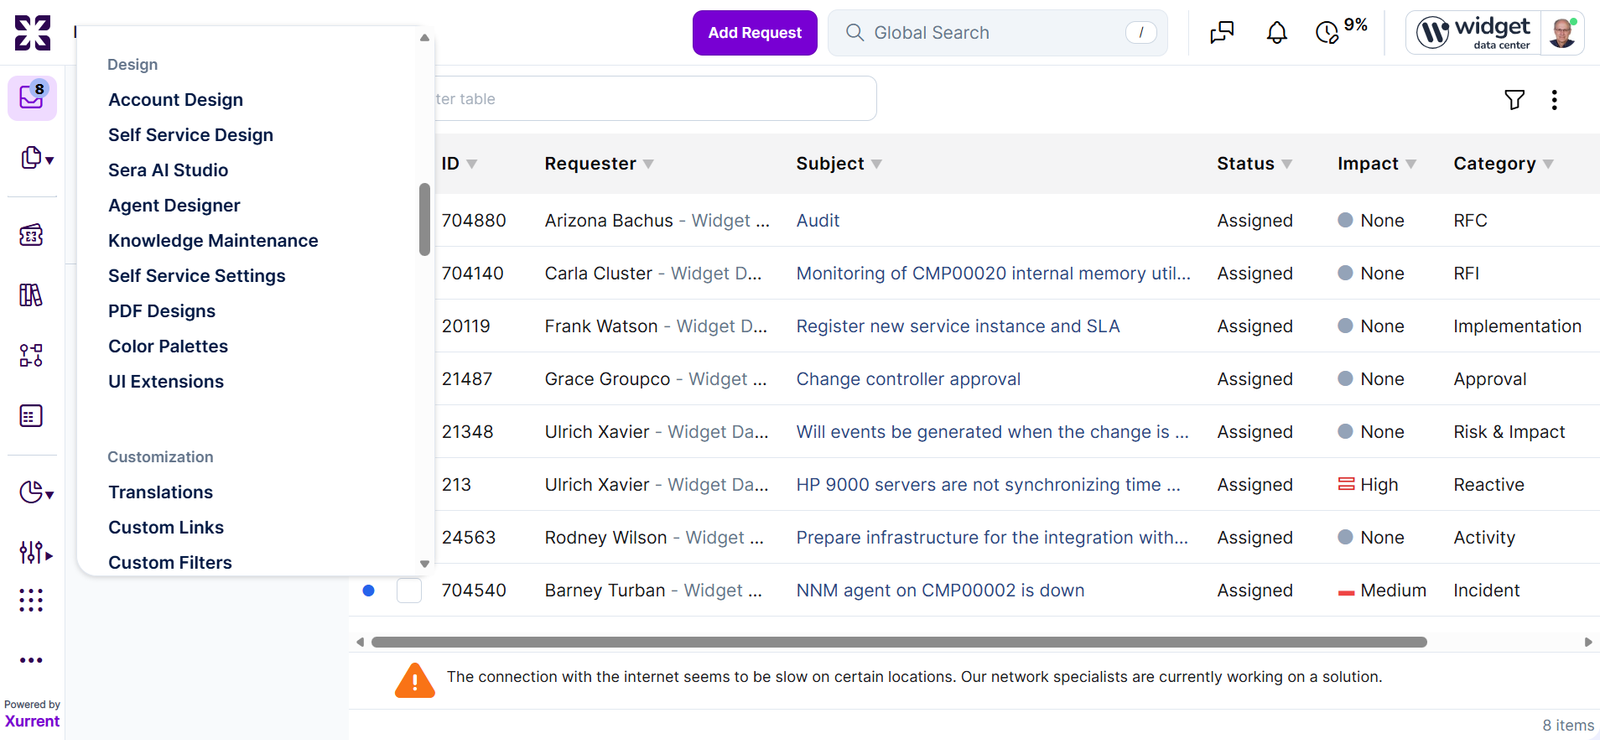Open Color Palettes menu item
Image resolution: width=1600 pixels, height=740 pixels.
point(168,346)
